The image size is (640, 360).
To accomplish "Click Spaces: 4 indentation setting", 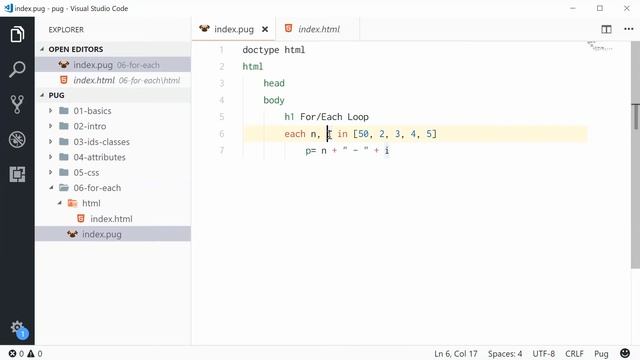I will pyautogui.click(x=505, y=353).
